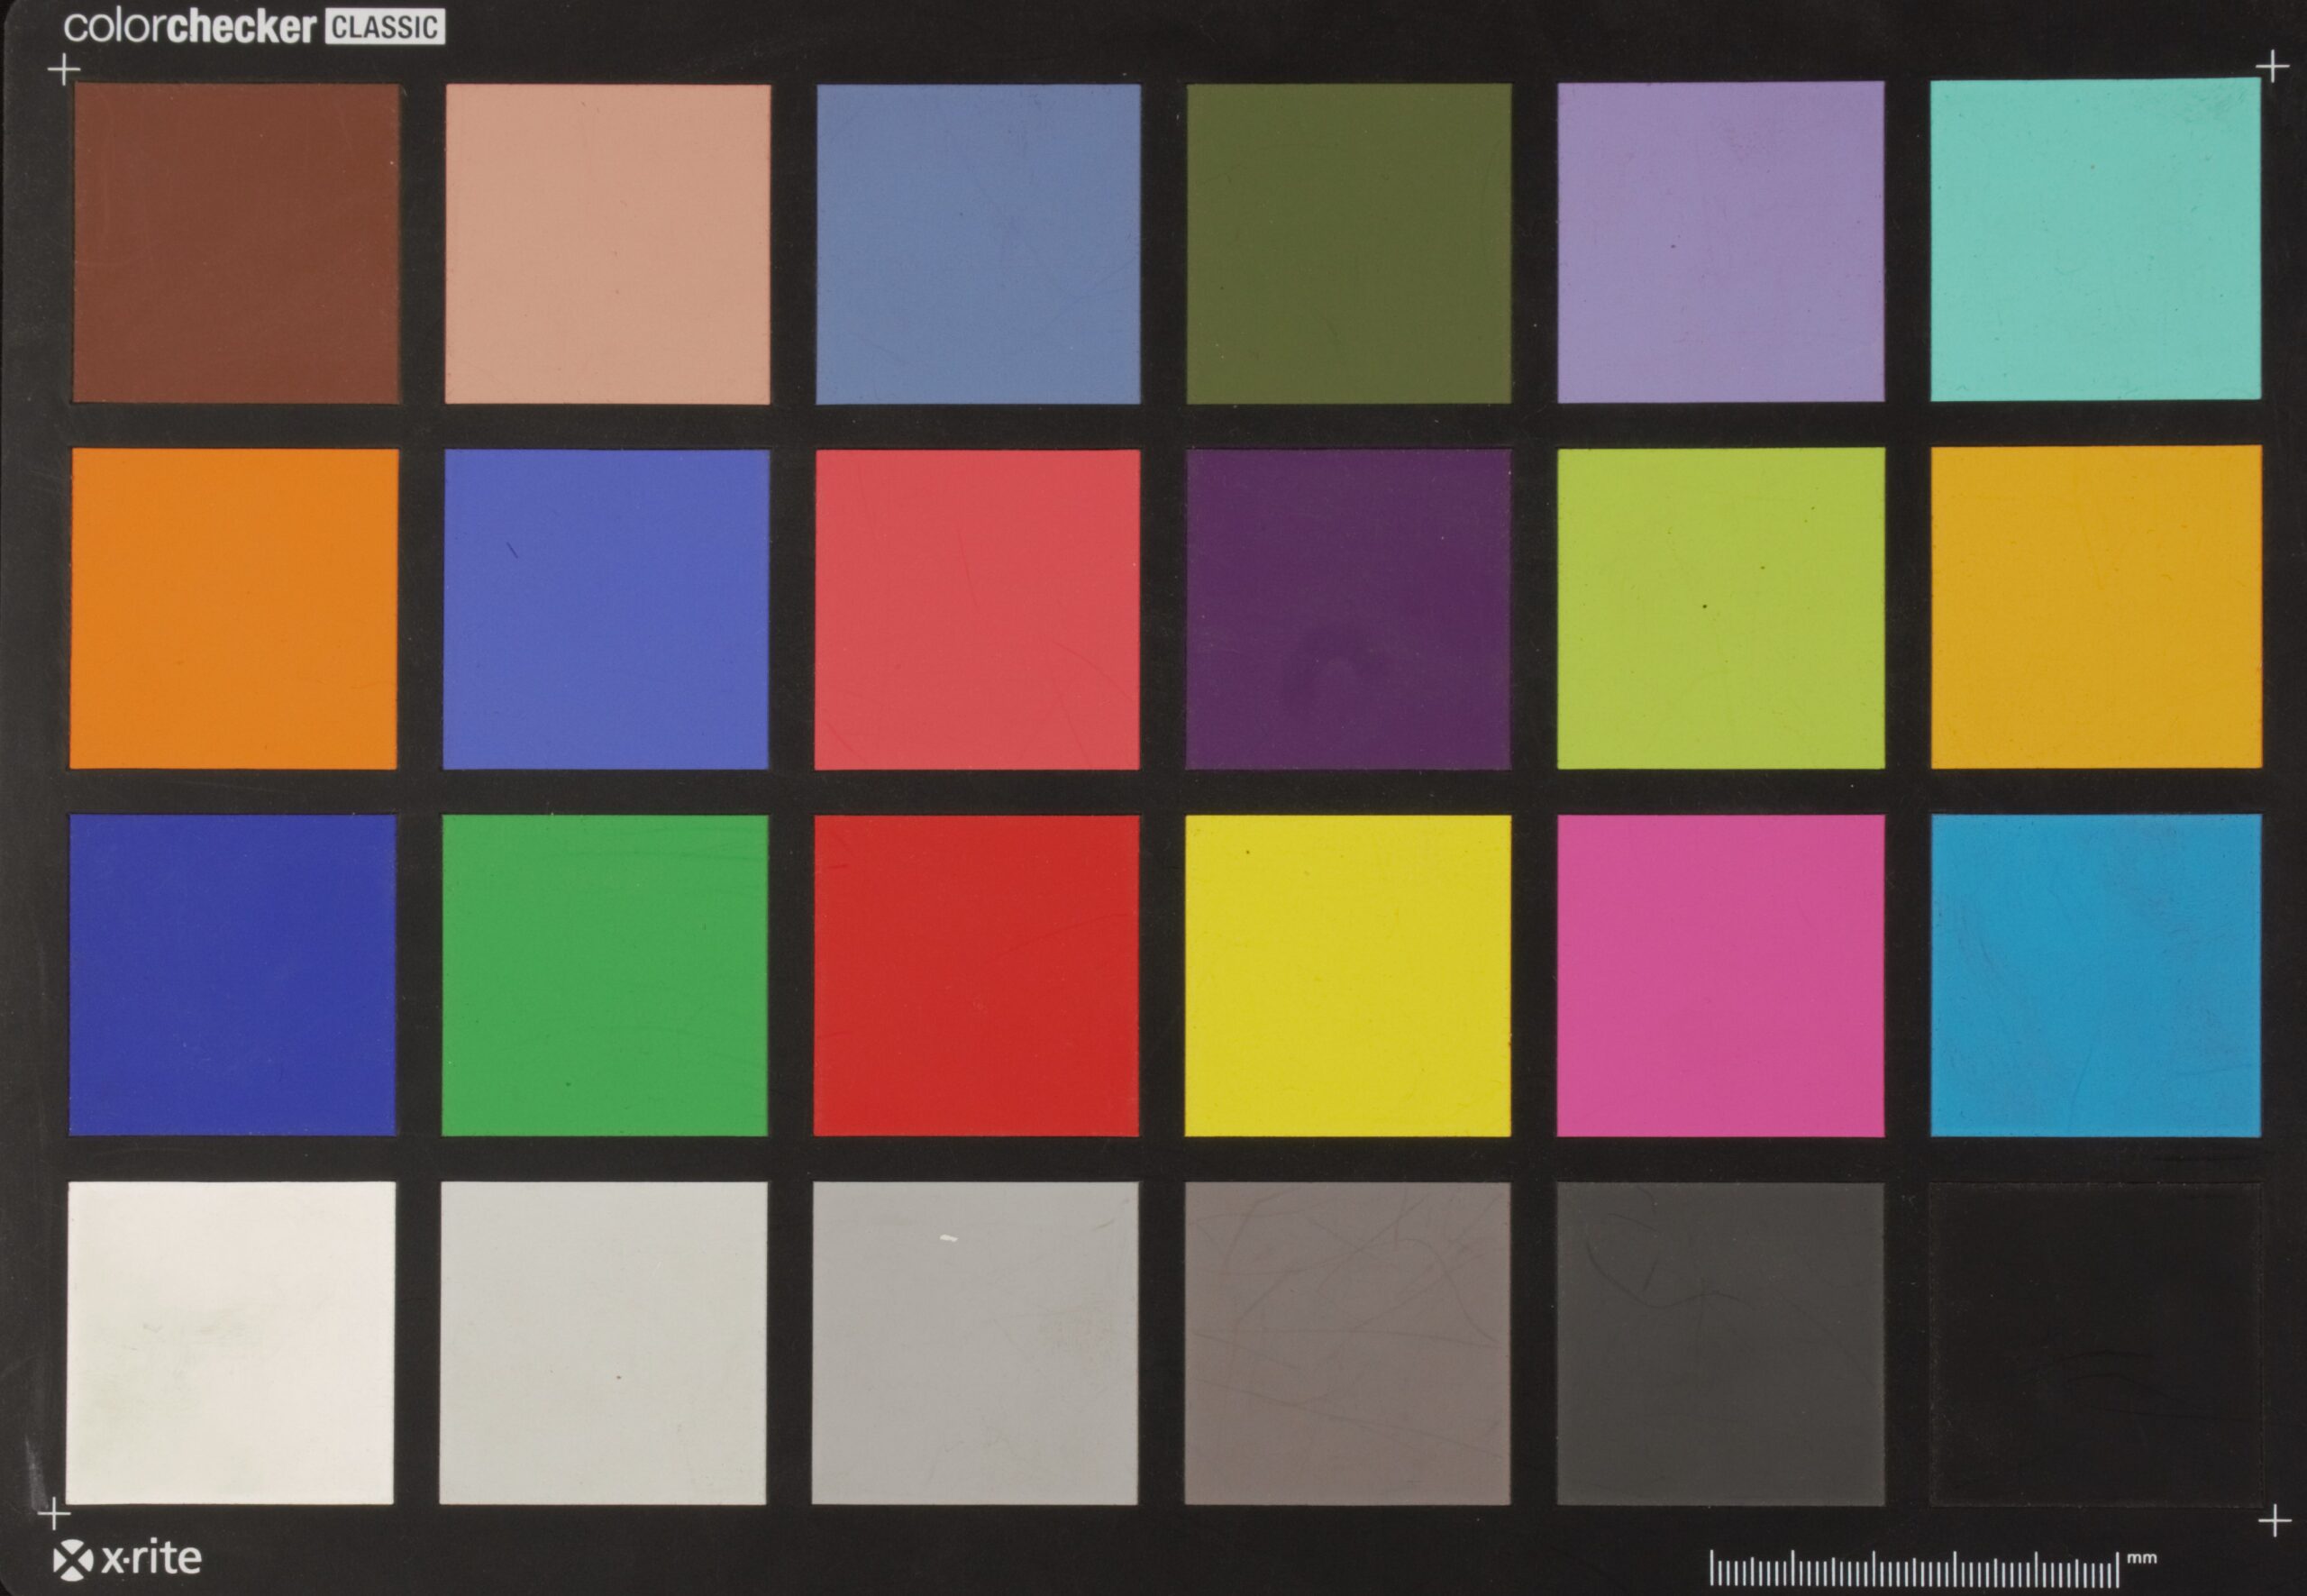Click the cyan blue patch
Screen dimensions: 2307x1596
pos(2095,976)
